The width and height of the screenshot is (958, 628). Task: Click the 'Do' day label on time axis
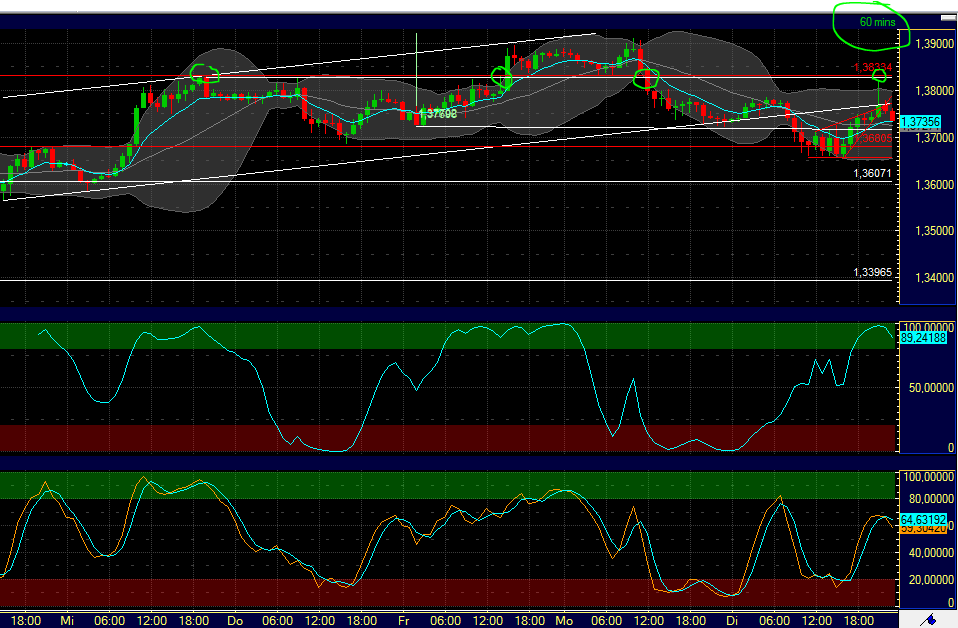[x=235, y=620]
